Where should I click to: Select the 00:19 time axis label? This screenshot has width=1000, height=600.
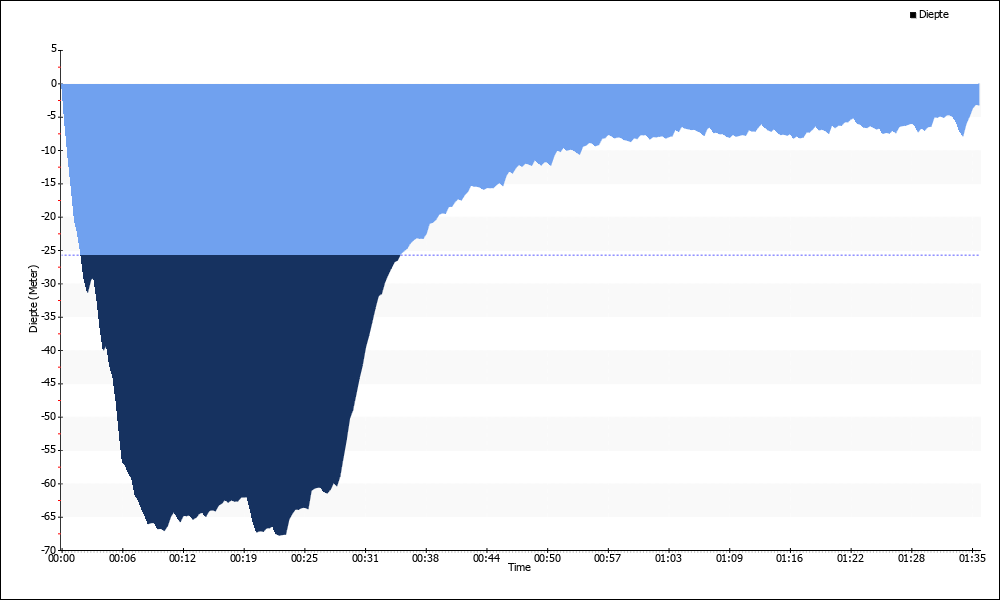[x=243, y=559]
